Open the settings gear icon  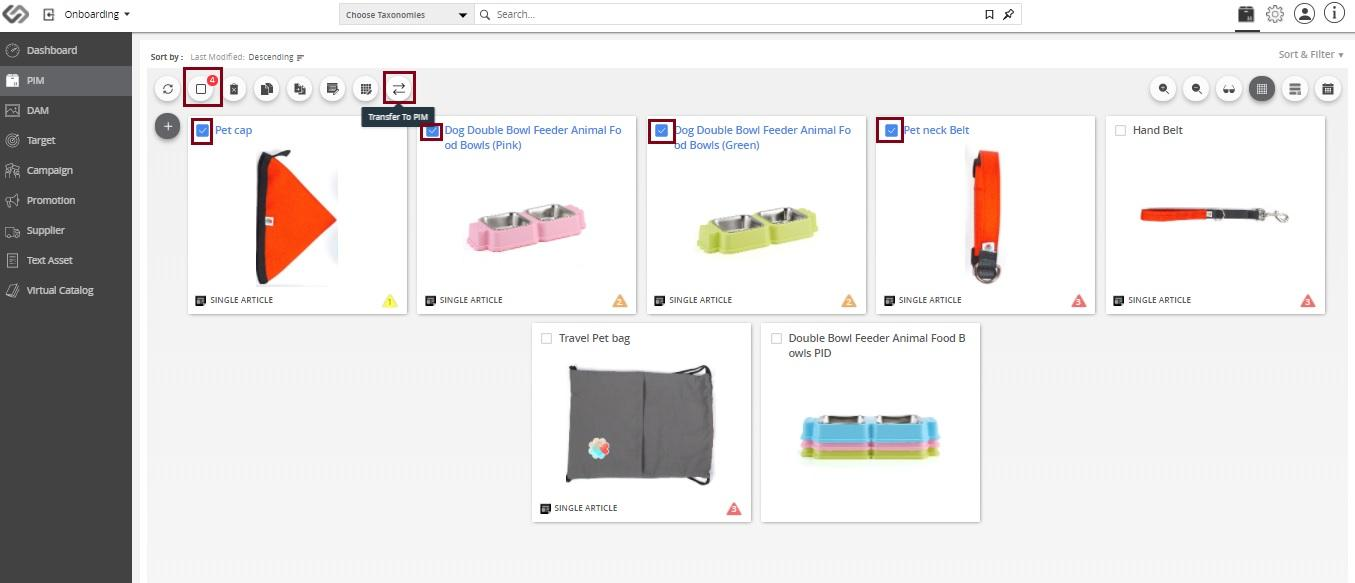(x=1275, y=14)
